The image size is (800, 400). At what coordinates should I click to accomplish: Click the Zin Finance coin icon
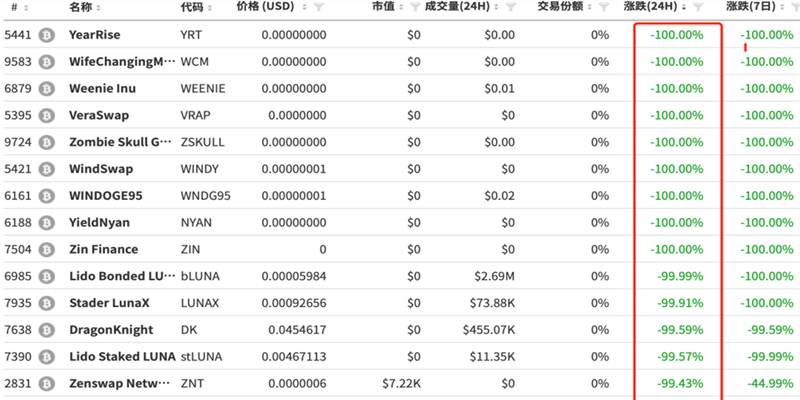(x=47, y=249)
